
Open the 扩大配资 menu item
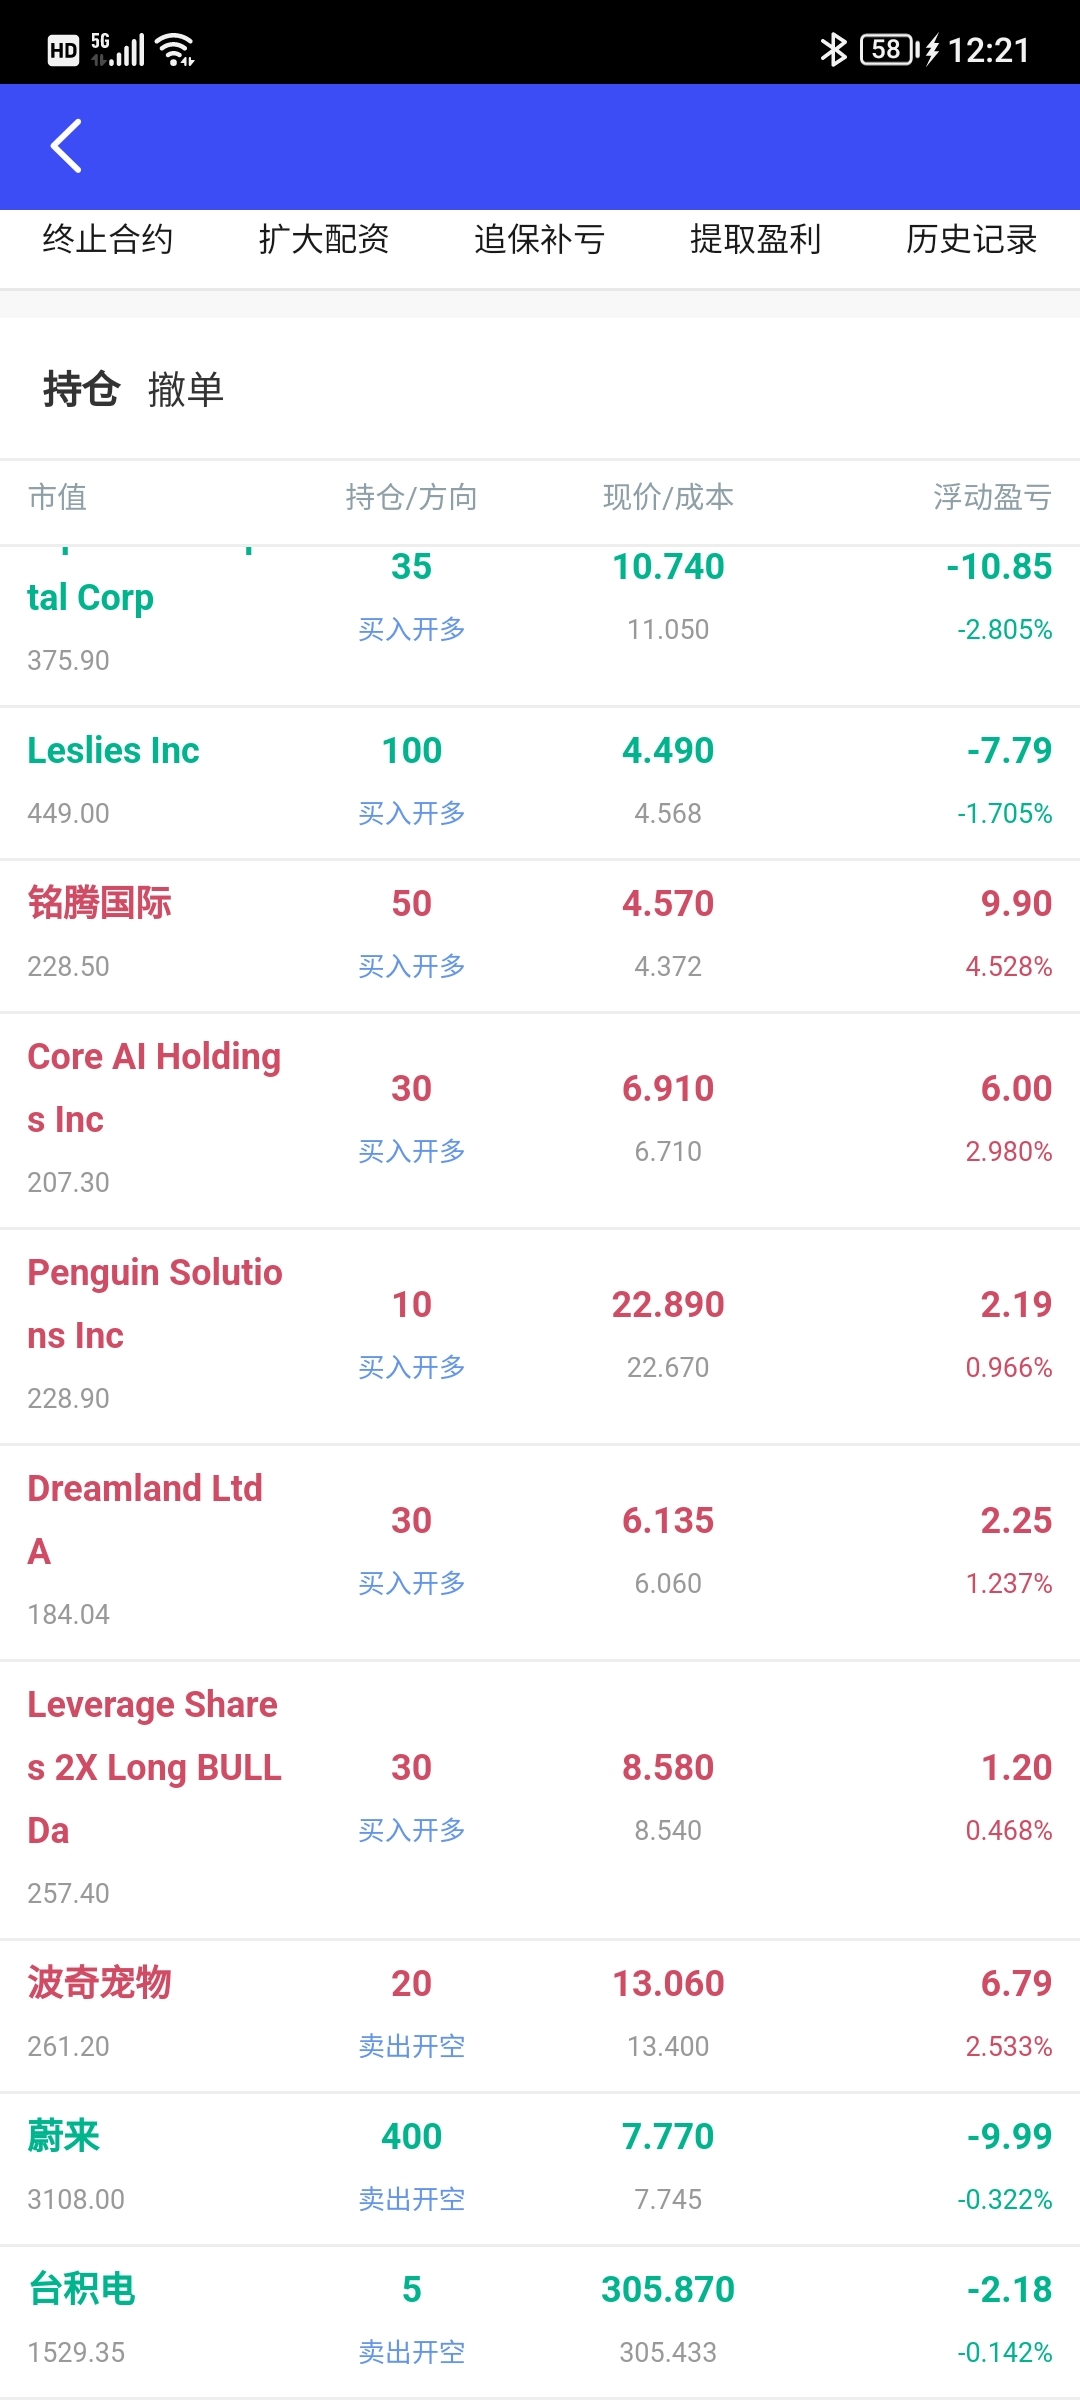(324, 240)
